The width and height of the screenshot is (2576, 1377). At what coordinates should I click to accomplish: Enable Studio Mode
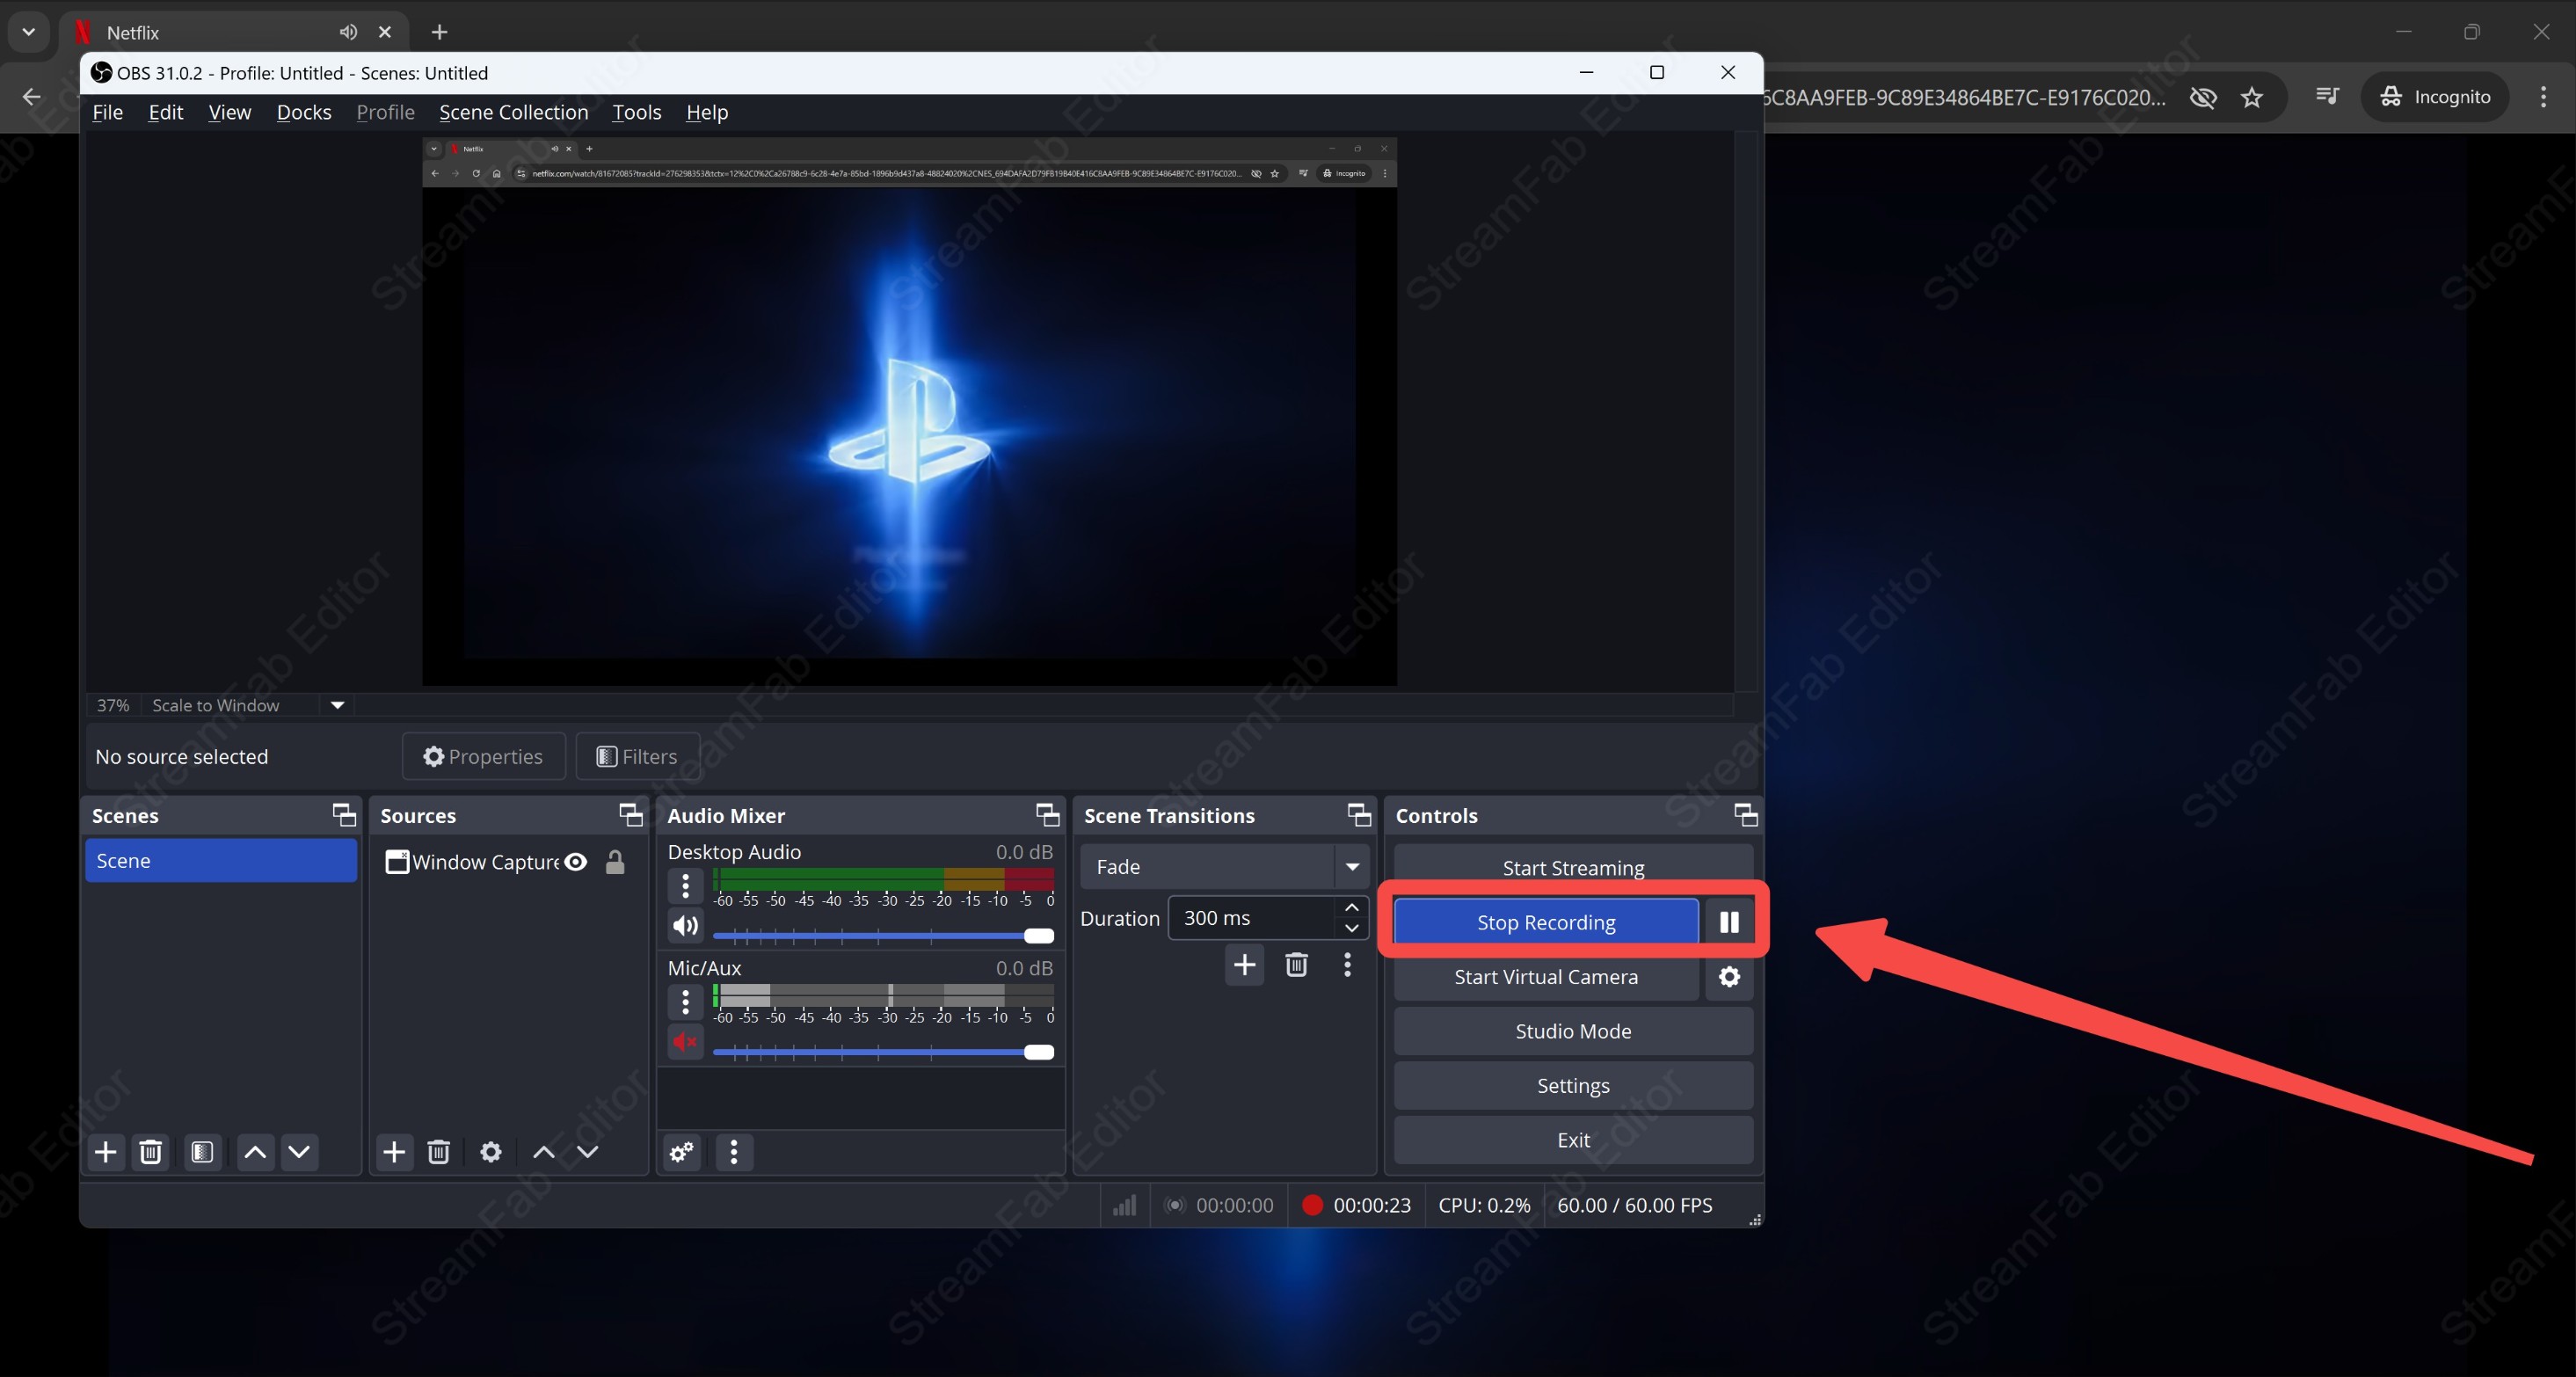click(x=1573, y=1031)
